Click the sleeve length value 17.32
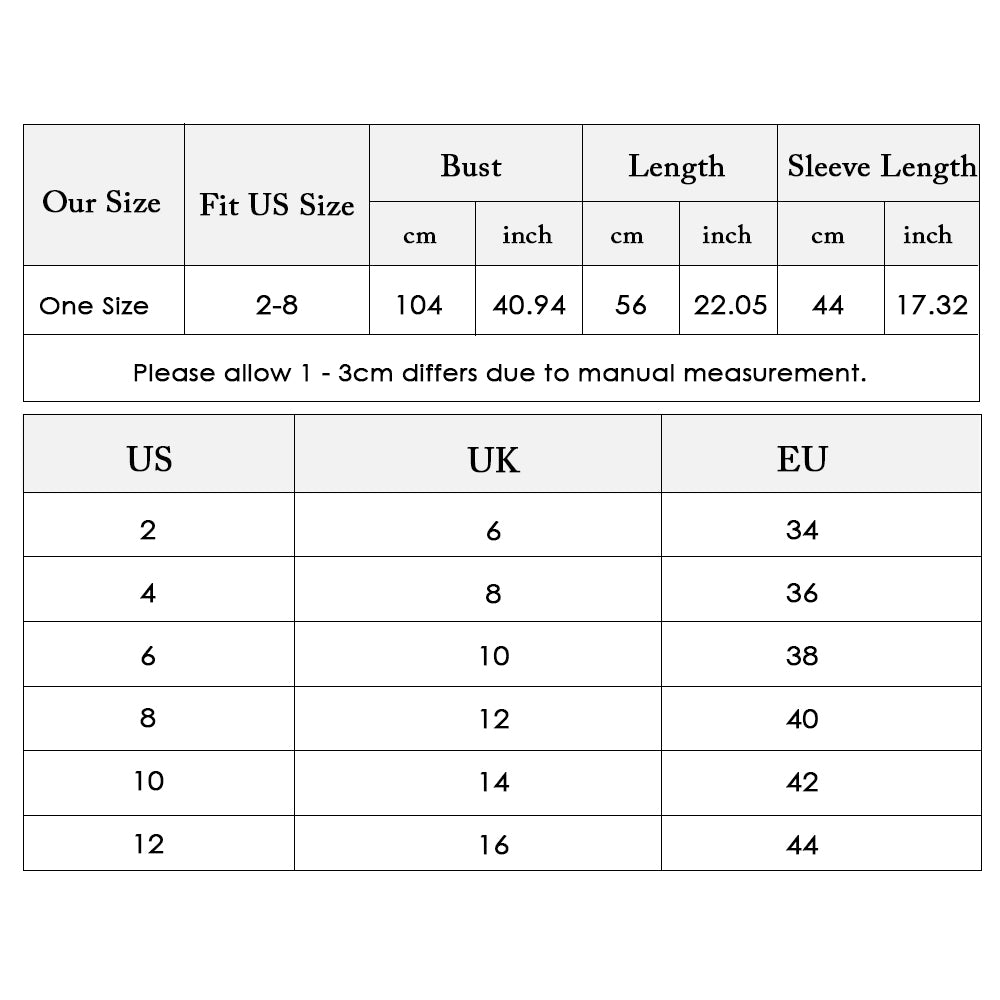The image size is (1000, 1000). pos(932,300)
